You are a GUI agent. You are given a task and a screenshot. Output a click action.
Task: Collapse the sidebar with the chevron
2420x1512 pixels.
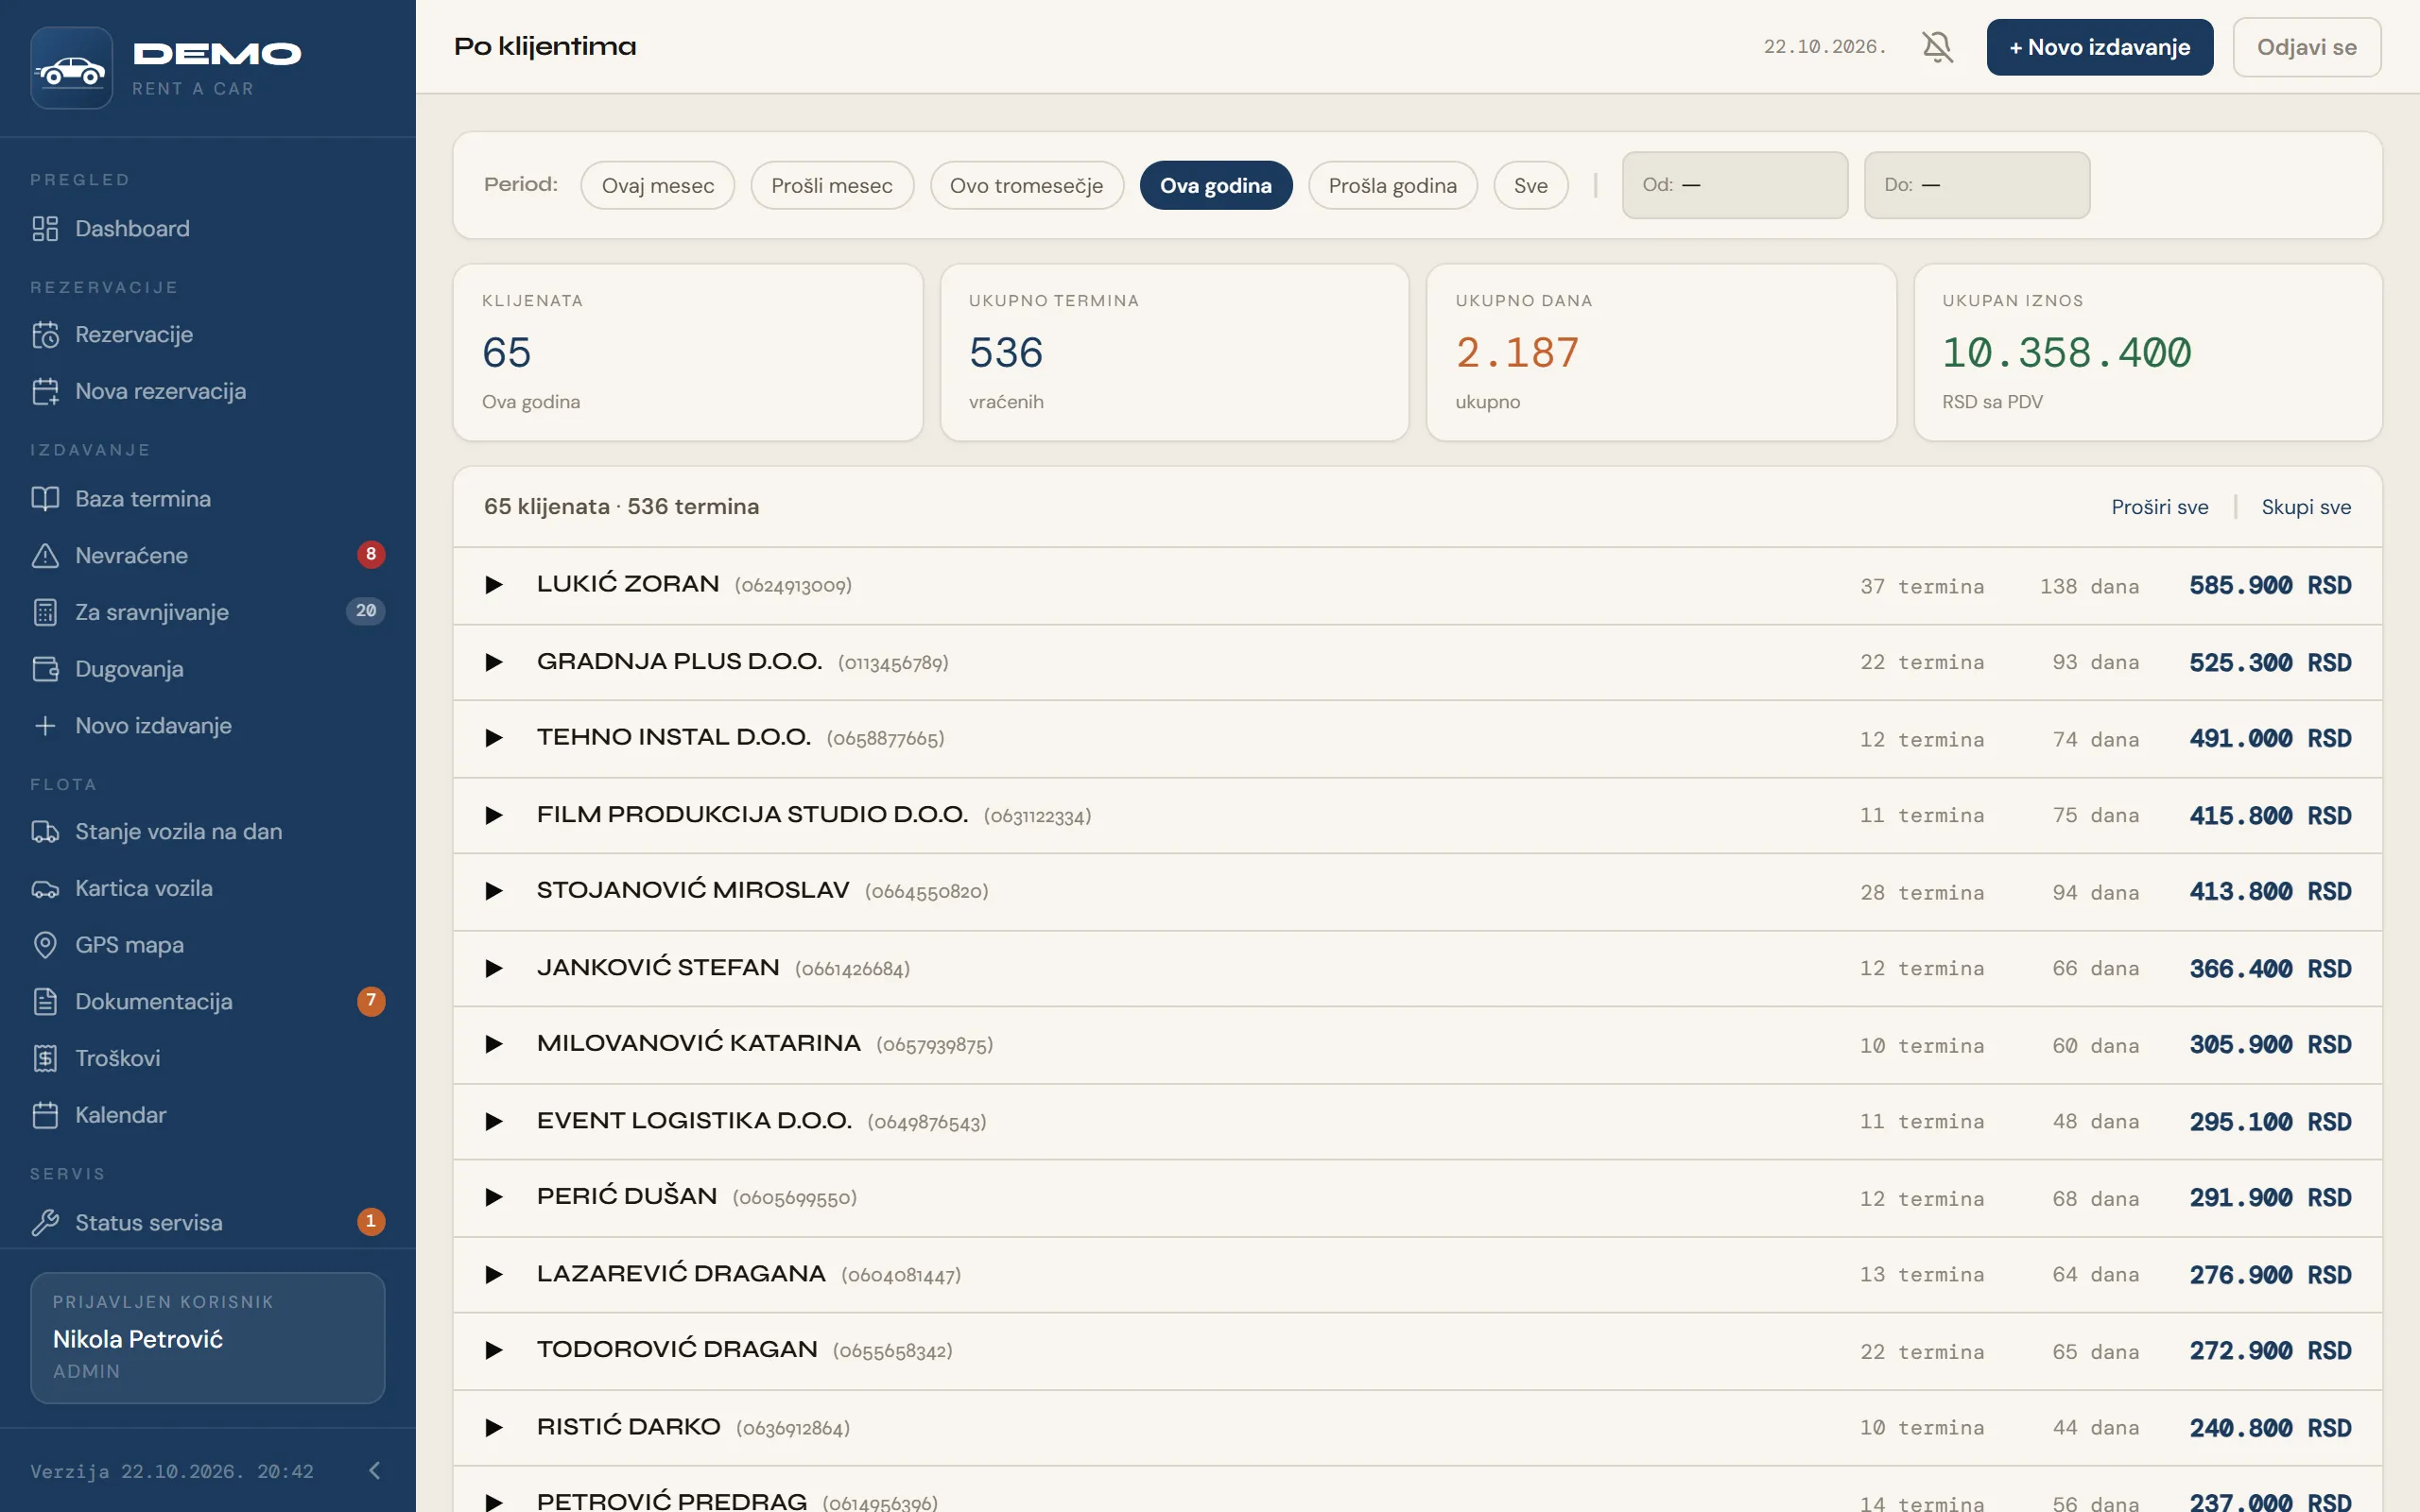coord(375,1470)
